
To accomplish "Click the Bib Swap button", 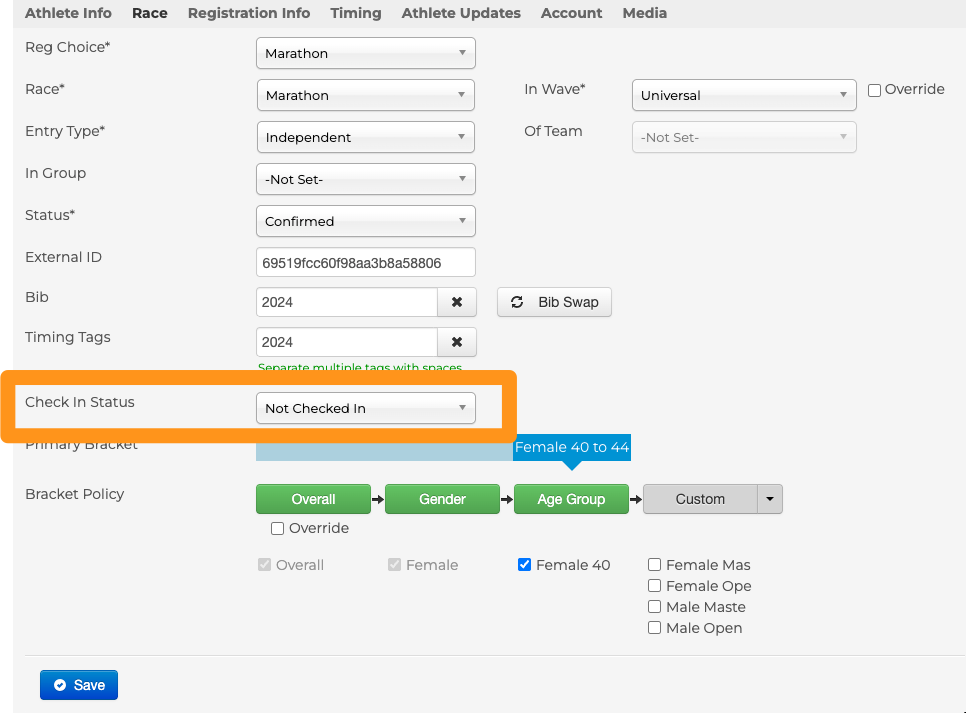I will click(554, 302).
